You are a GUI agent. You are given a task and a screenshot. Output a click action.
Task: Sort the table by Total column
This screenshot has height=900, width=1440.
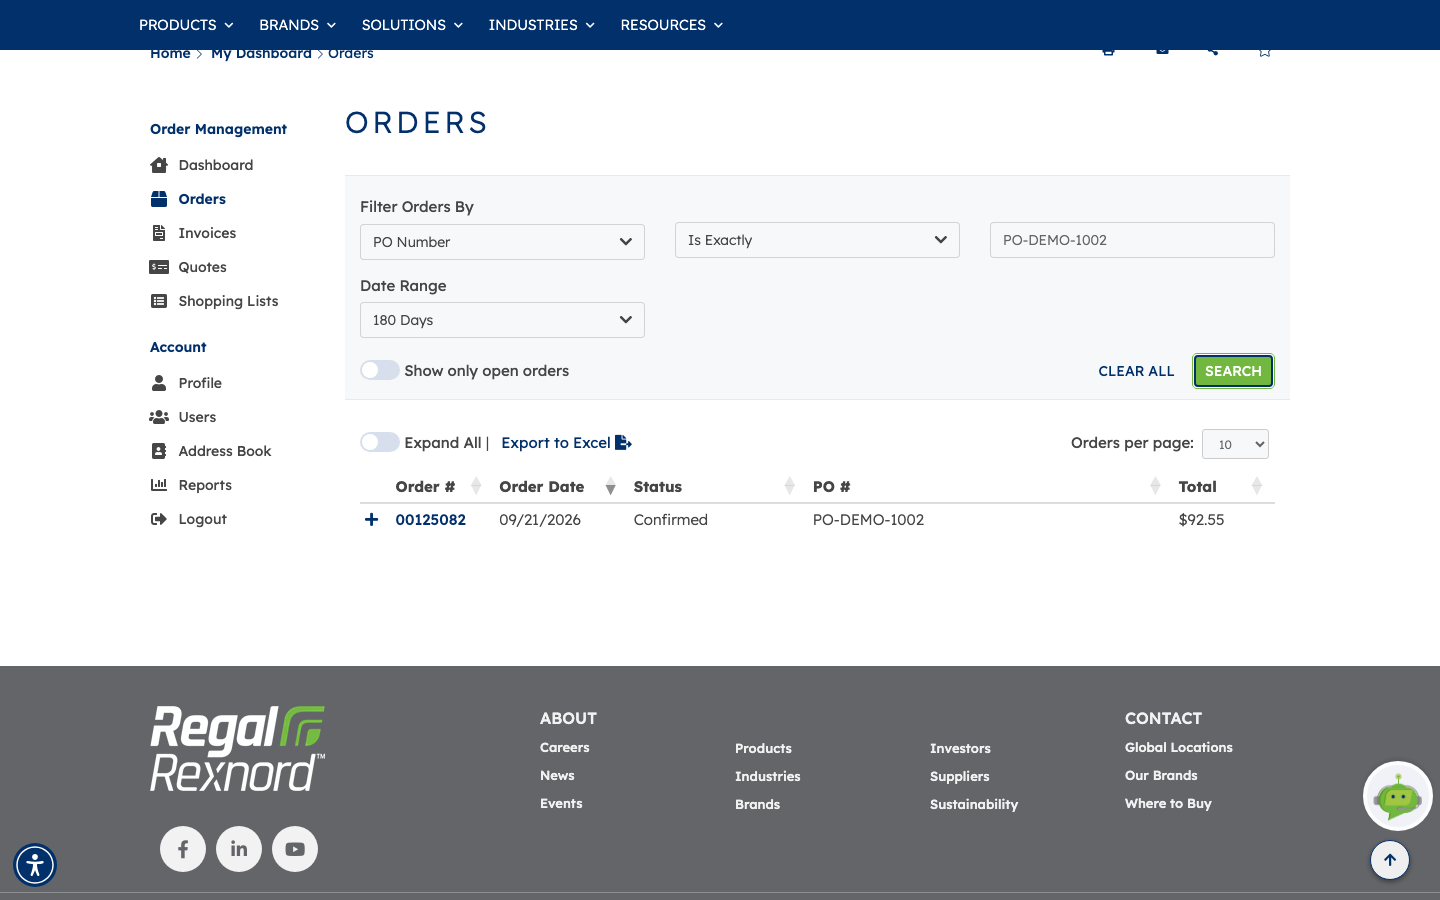click(1220, 487)
